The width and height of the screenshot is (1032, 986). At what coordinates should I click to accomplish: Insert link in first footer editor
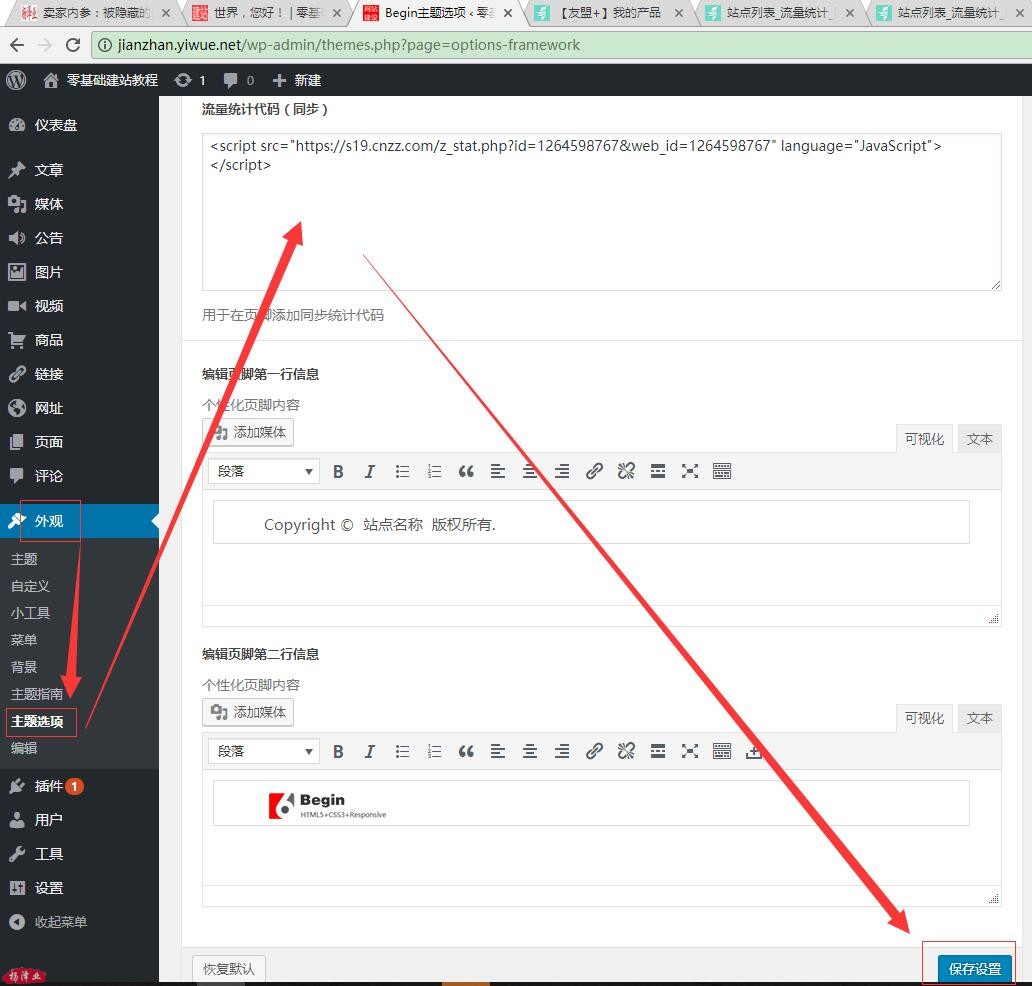594,471
